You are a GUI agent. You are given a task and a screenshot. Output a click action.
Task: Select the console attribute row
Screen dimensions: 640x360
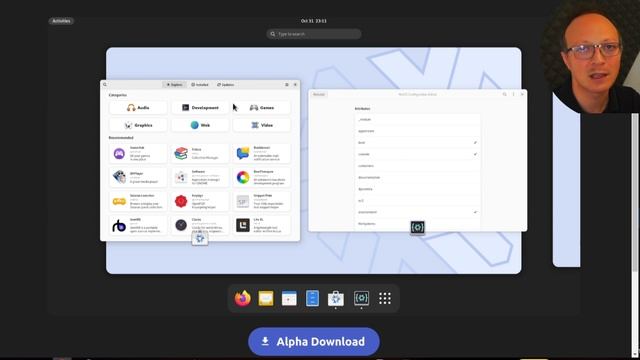pos(417,154)
